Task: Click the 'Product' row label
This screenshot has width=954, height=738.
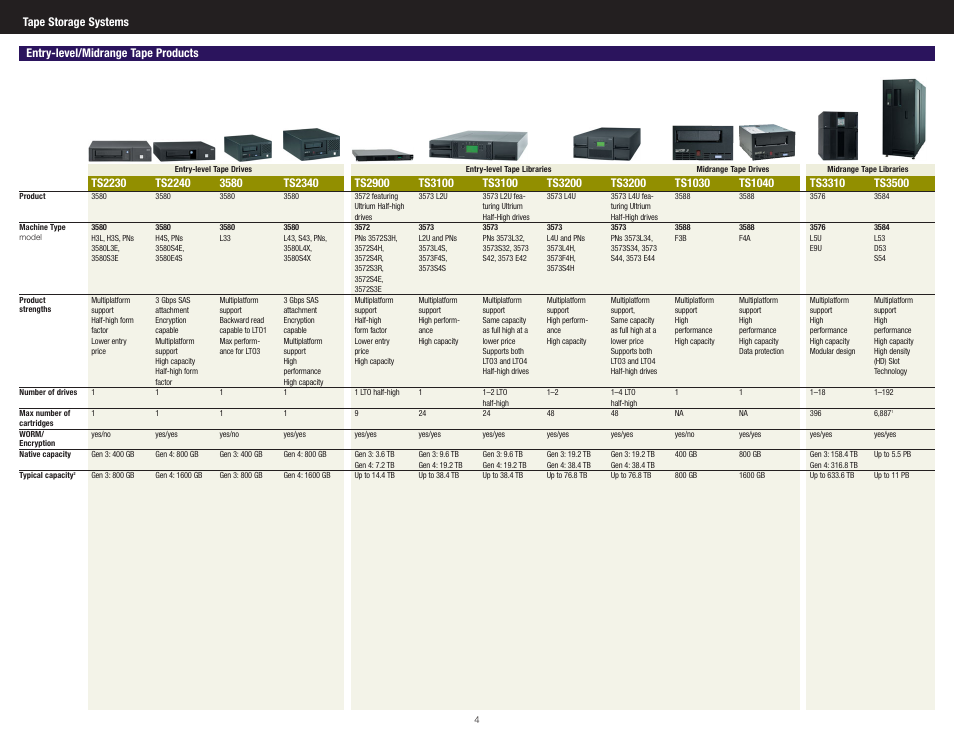Action: pyautogui.click(x=32, y=197)
